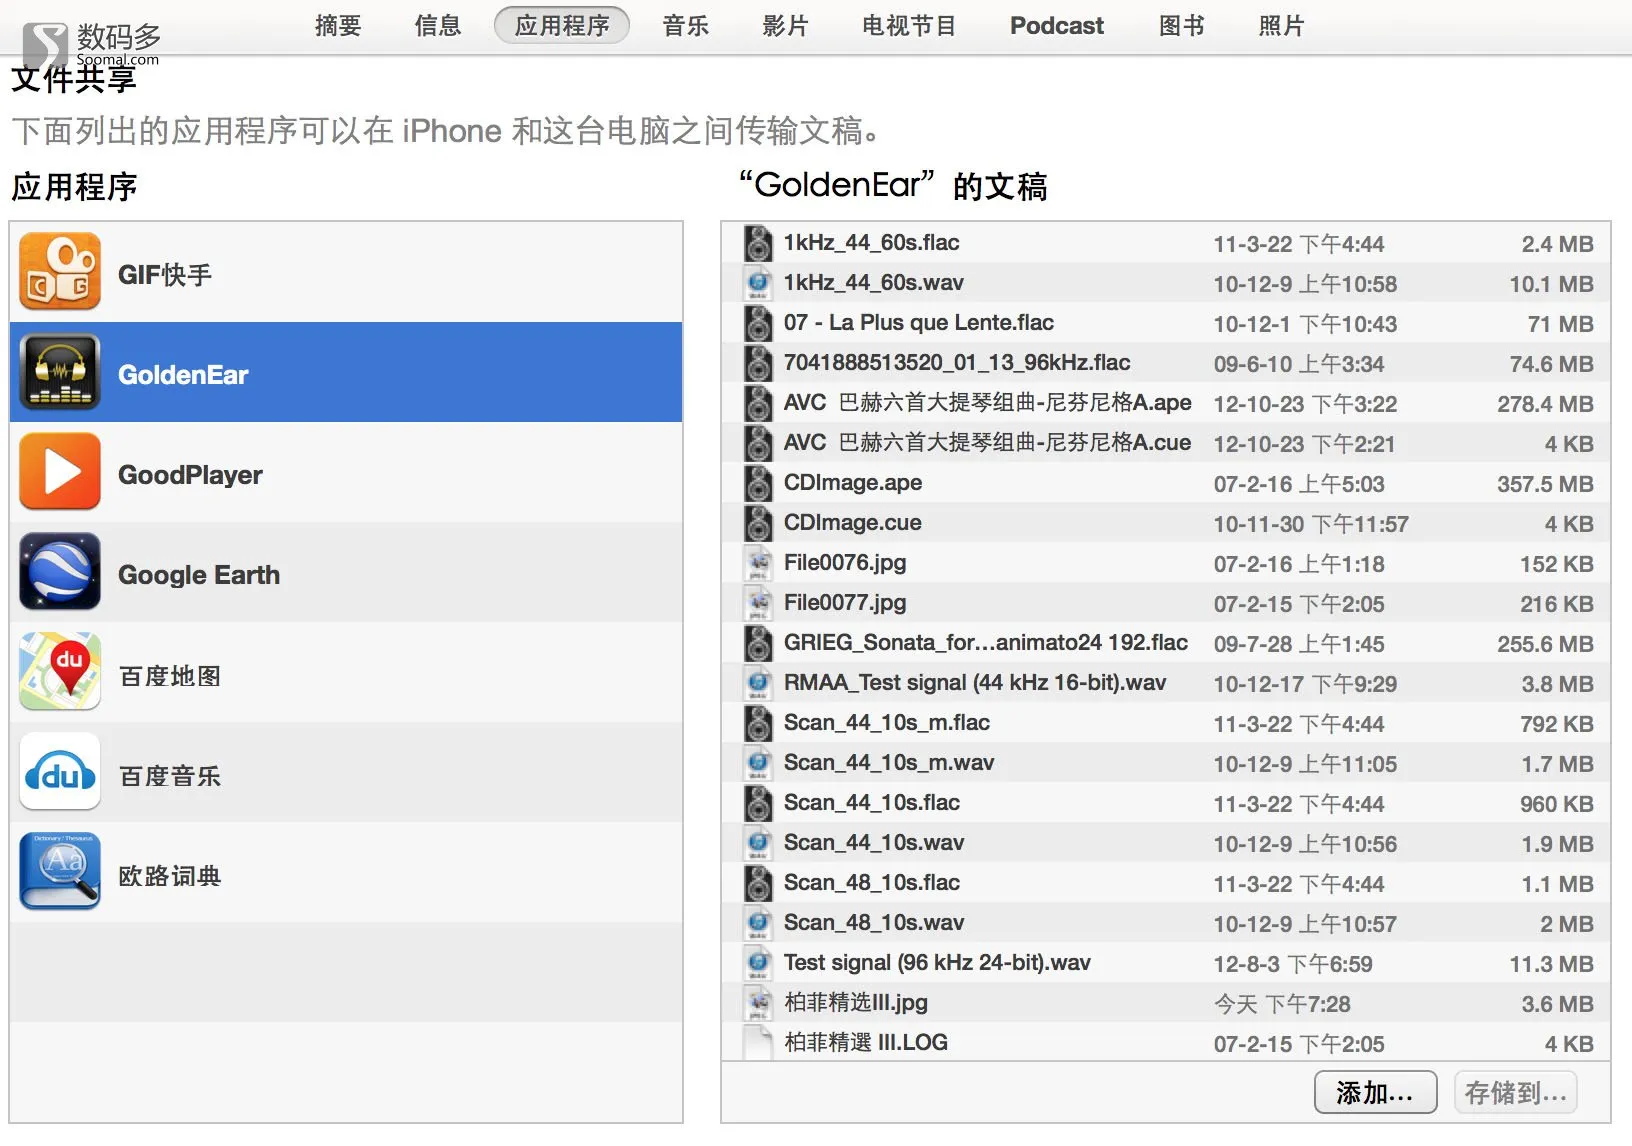Image resolution: width=1632 pixels, height=1146 pixels.
Task: Switch to the 信息 tab
Action: [x=438, y=25]
